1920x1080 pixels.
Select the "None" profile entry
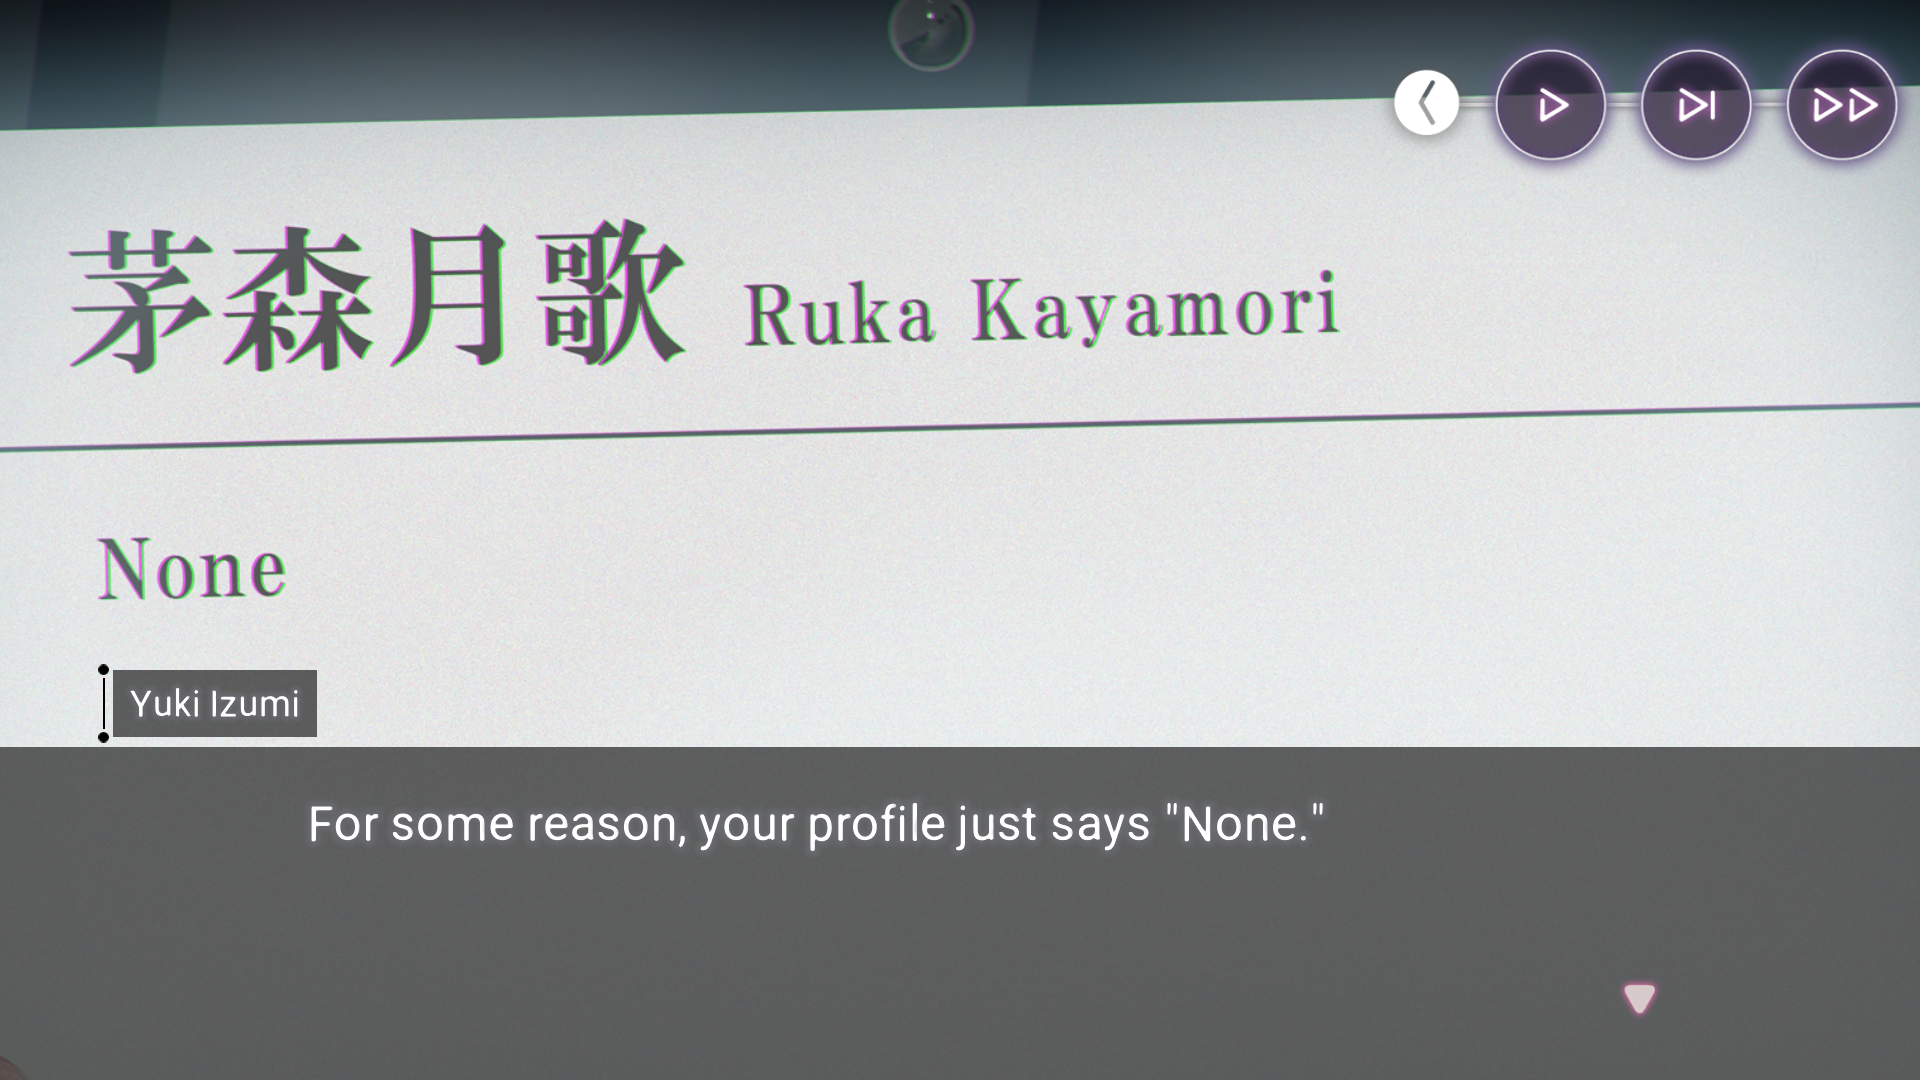[192, 568]
